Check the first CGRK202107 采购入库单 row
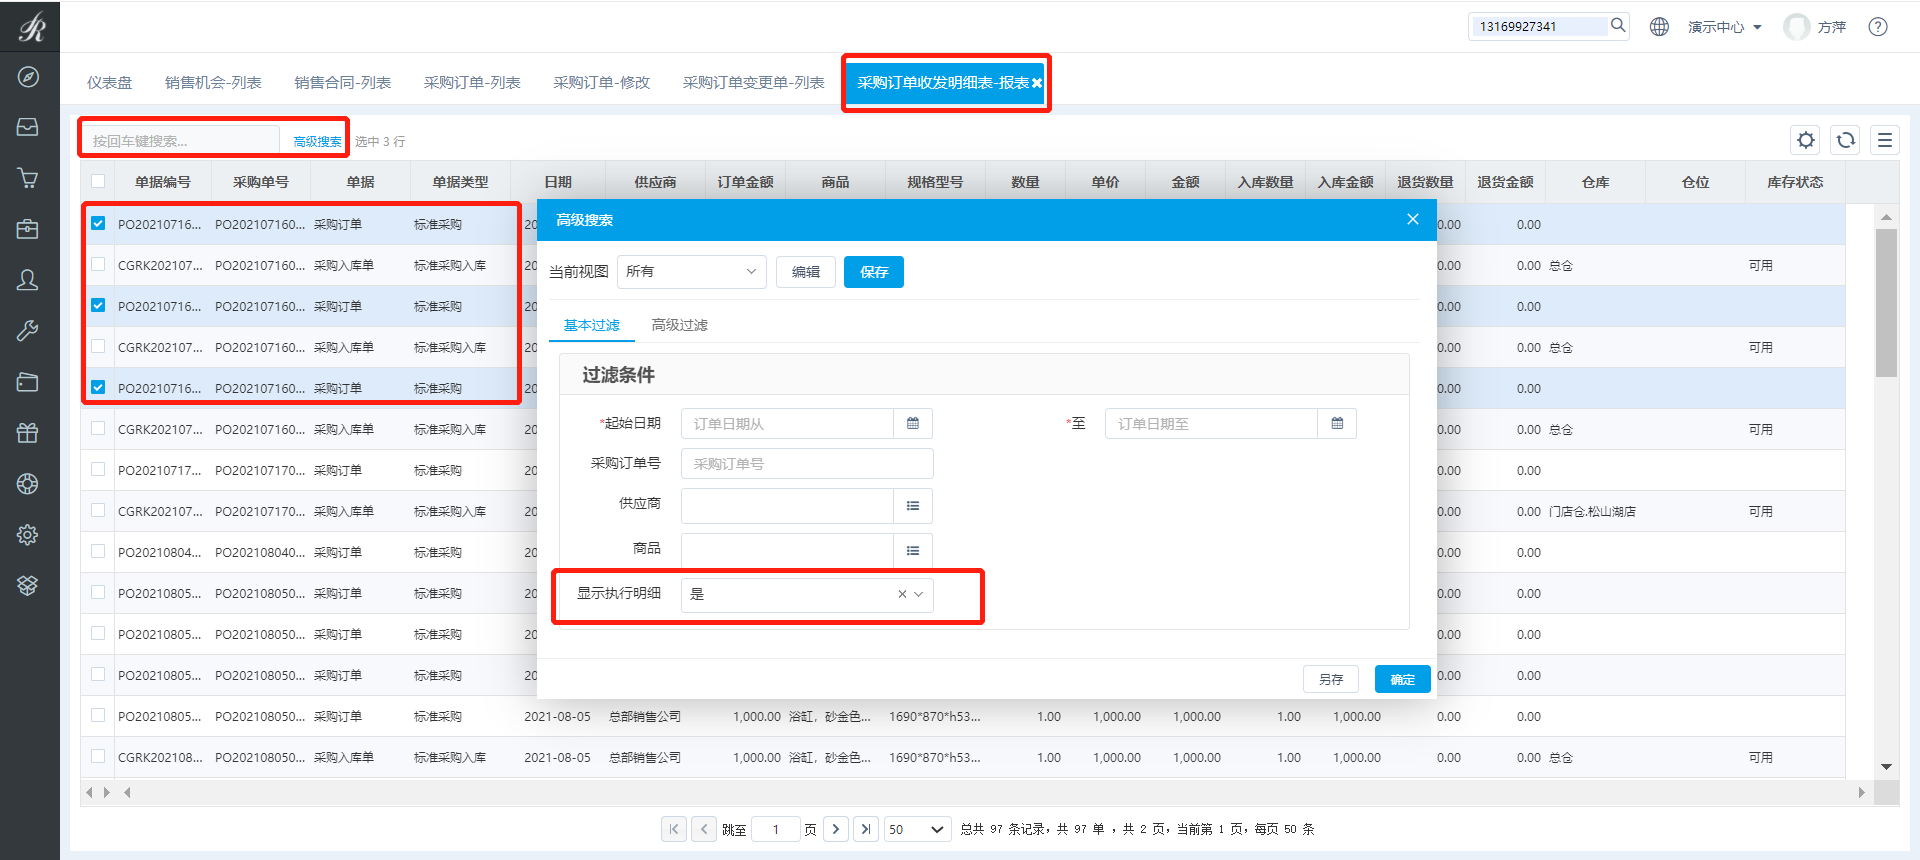Screen dimensions: 1920x860 click(98, 265)
